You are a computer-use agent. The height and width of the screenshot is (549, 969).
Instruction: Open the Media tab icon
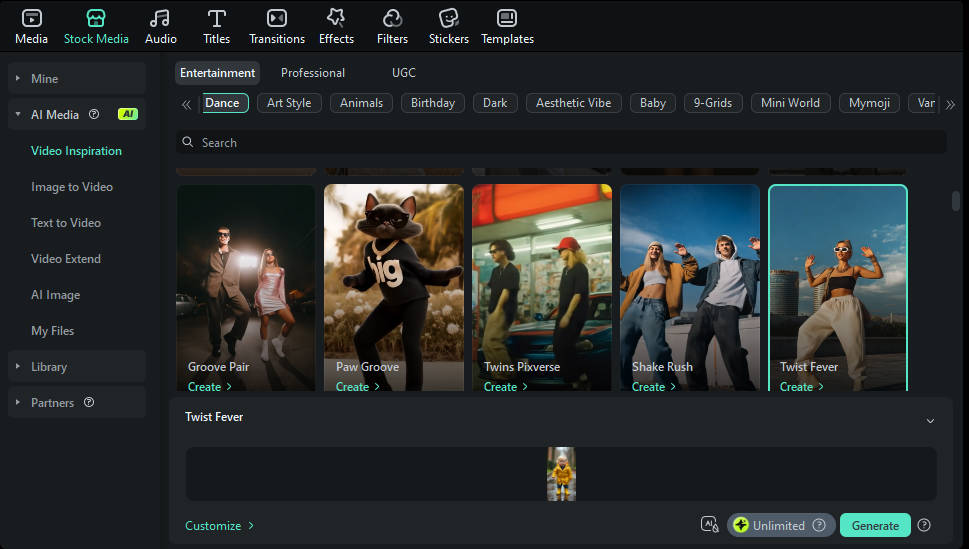(32, 19)
